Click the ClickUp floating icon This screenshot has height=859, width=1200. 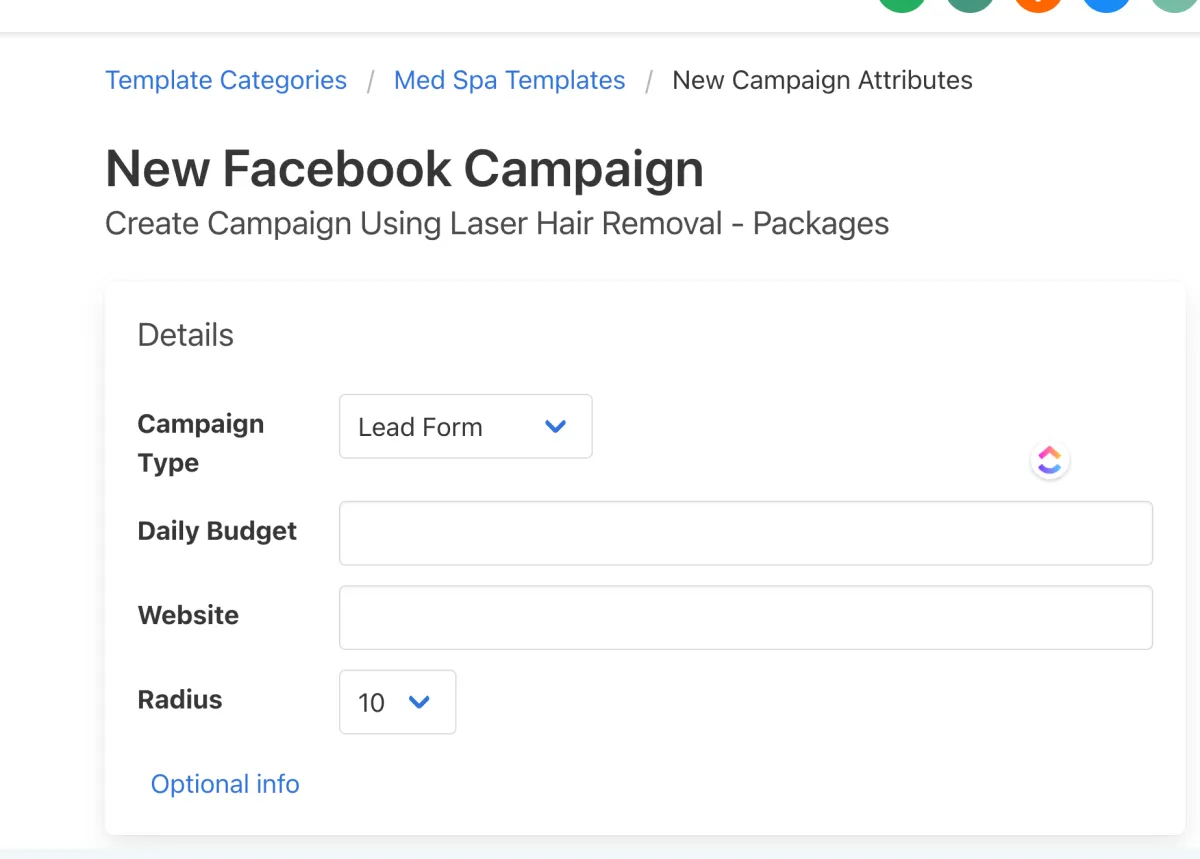pyautogui.click(x=1049, y=460)
